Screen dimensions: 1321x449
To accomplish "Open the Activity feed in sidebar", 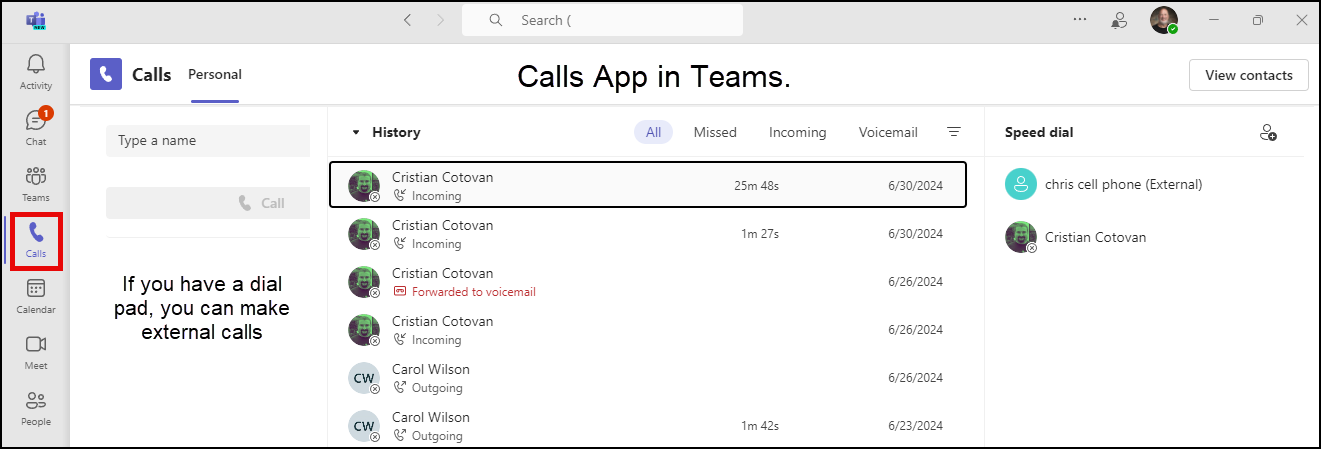I will 36,72.
